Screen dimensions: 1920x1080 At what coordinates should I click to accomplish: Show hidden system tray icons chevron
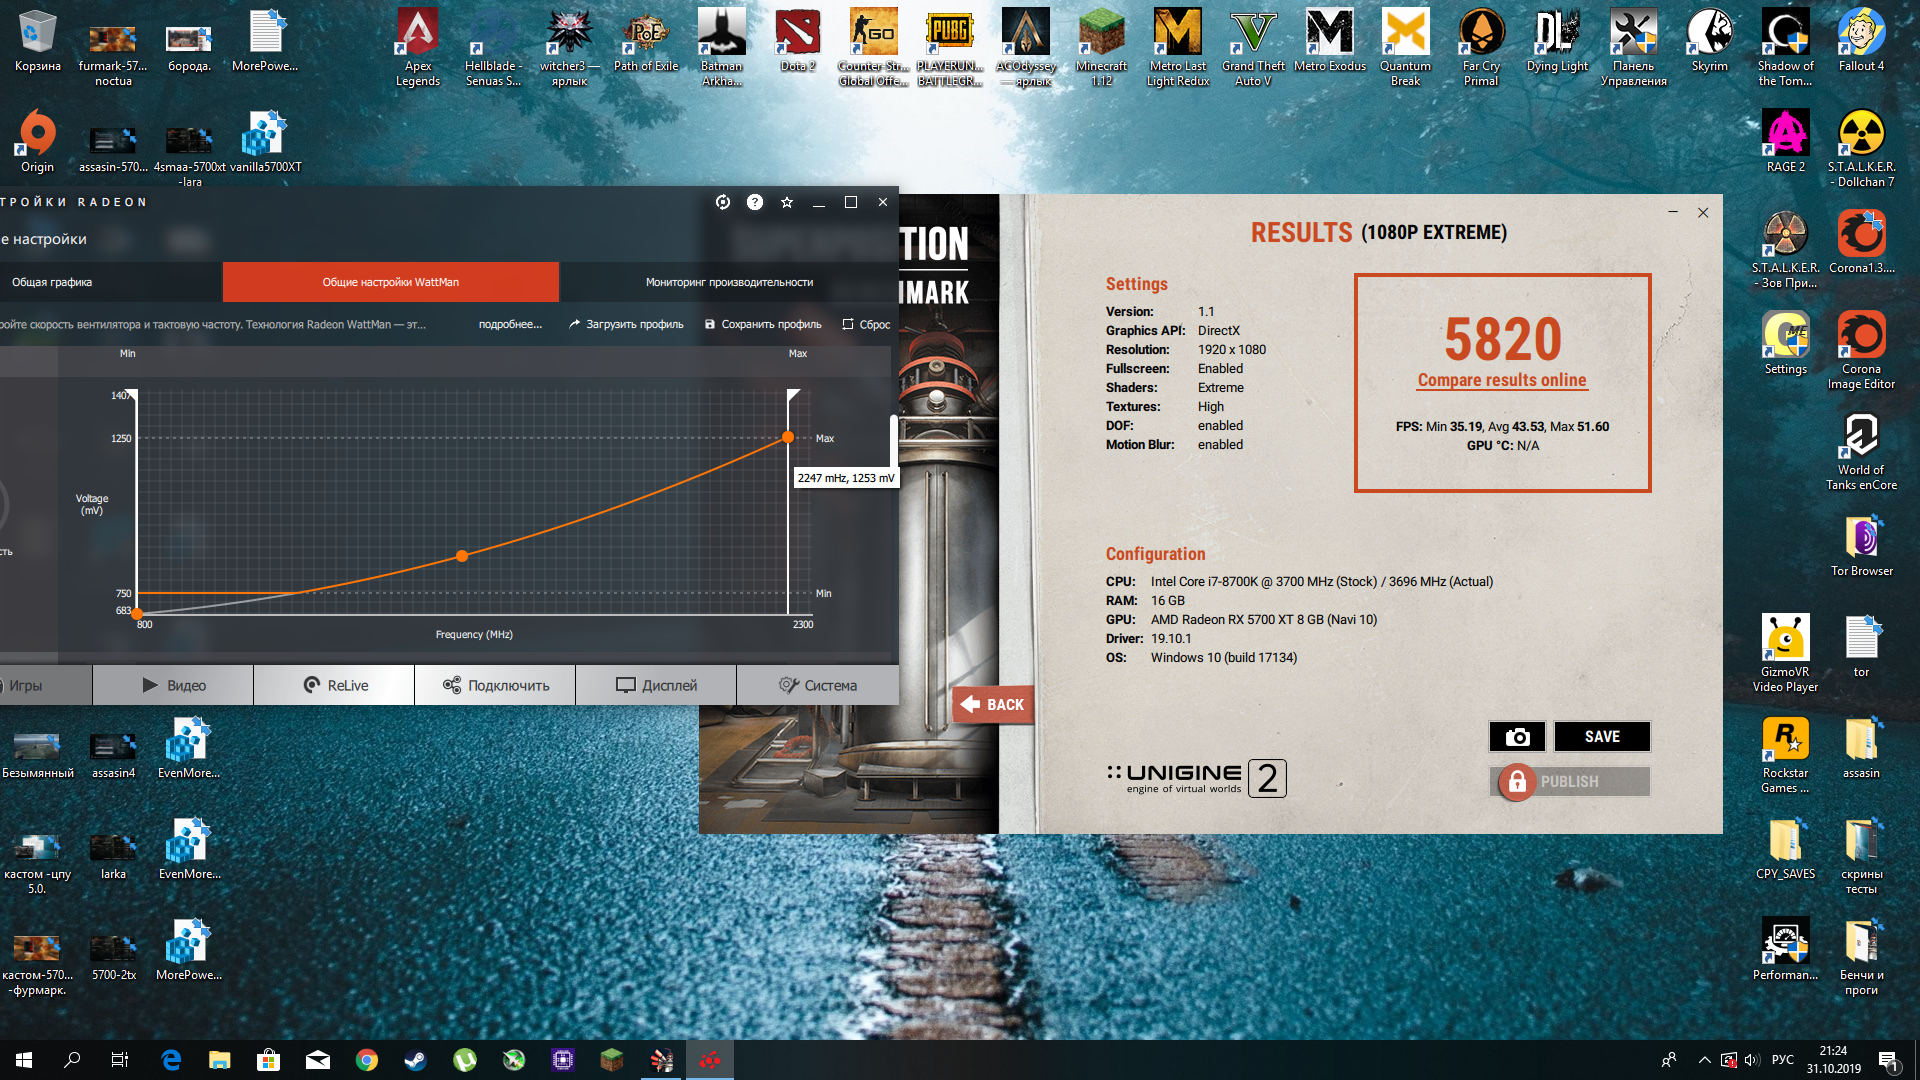click(x=1704, y=1060)
